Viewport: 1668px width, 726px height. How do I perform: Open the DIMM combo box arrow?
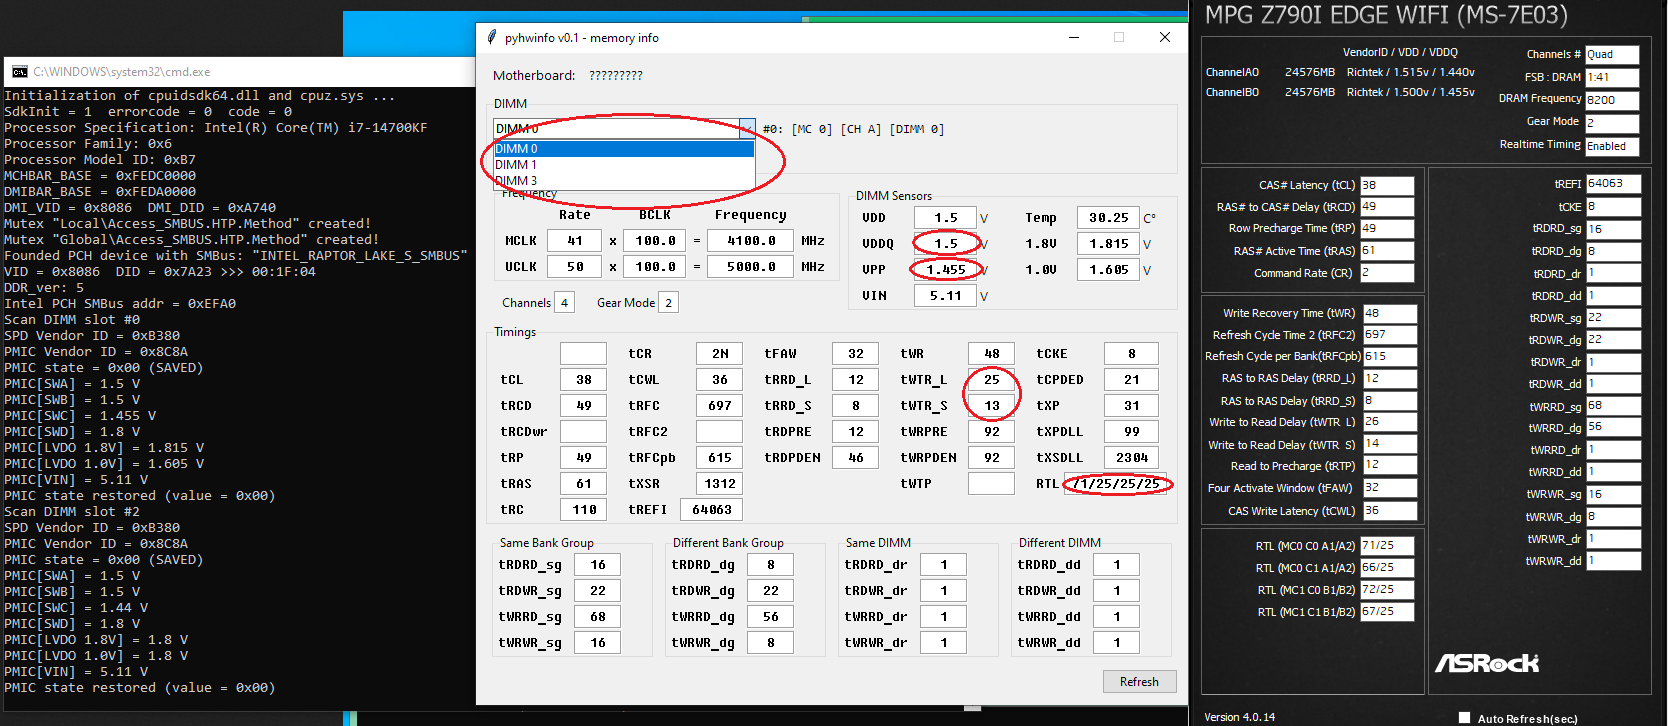[x=747, y=128]
